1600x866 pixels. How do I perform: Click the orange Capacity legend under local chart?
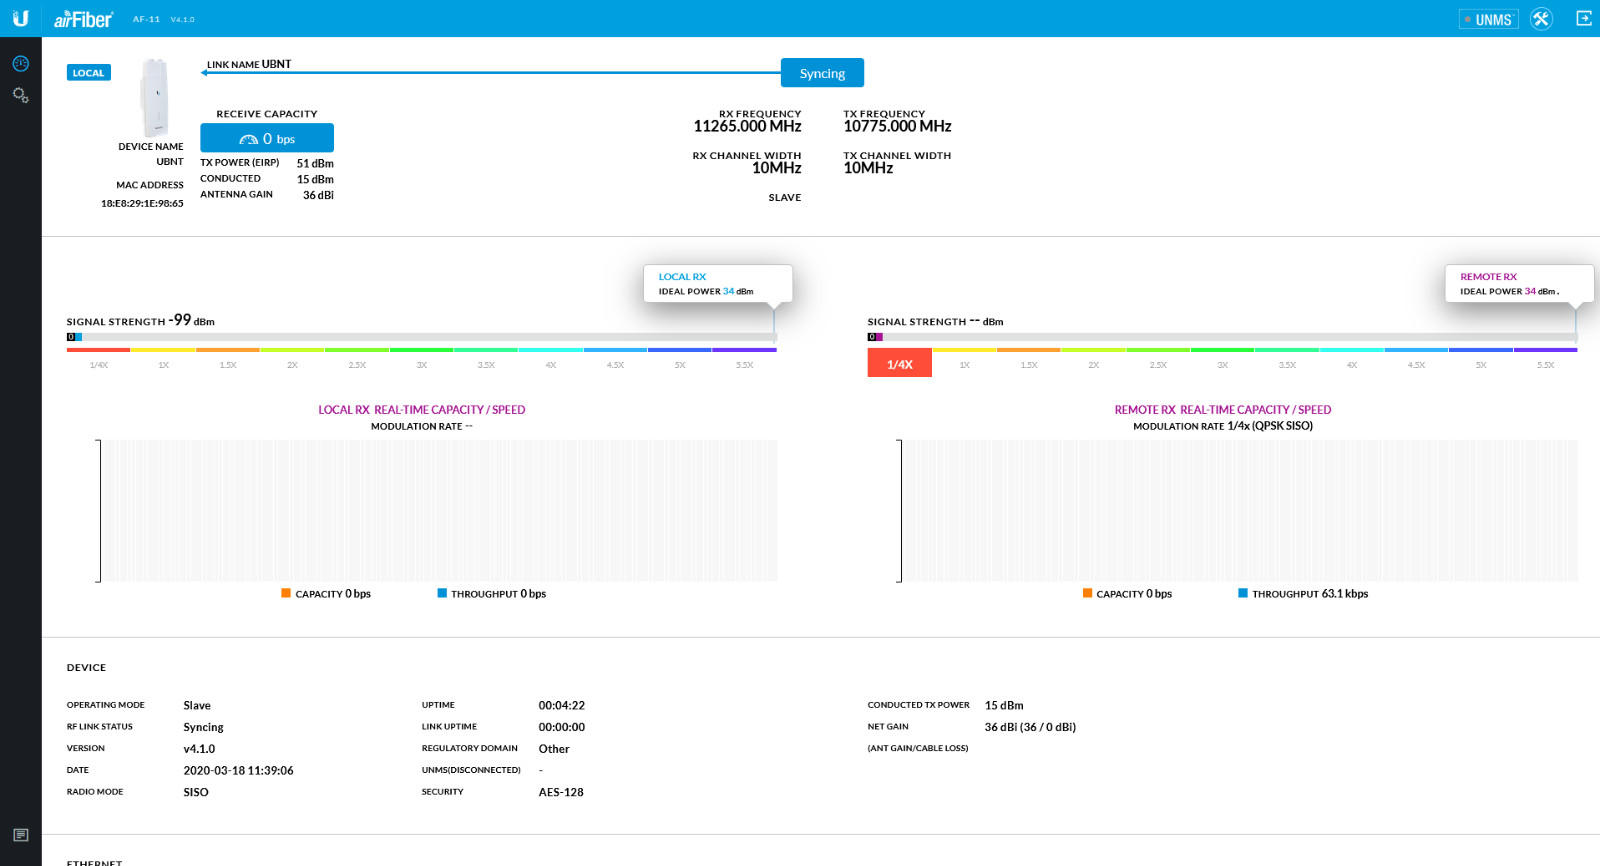pyautogui.click(x=326, y=594)
